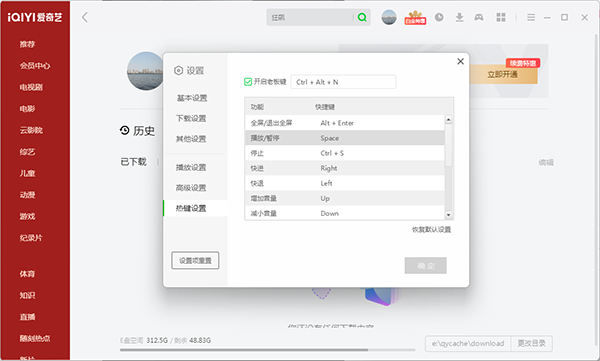Open 综艺 in the left sidebar

[x=27, y=152]
